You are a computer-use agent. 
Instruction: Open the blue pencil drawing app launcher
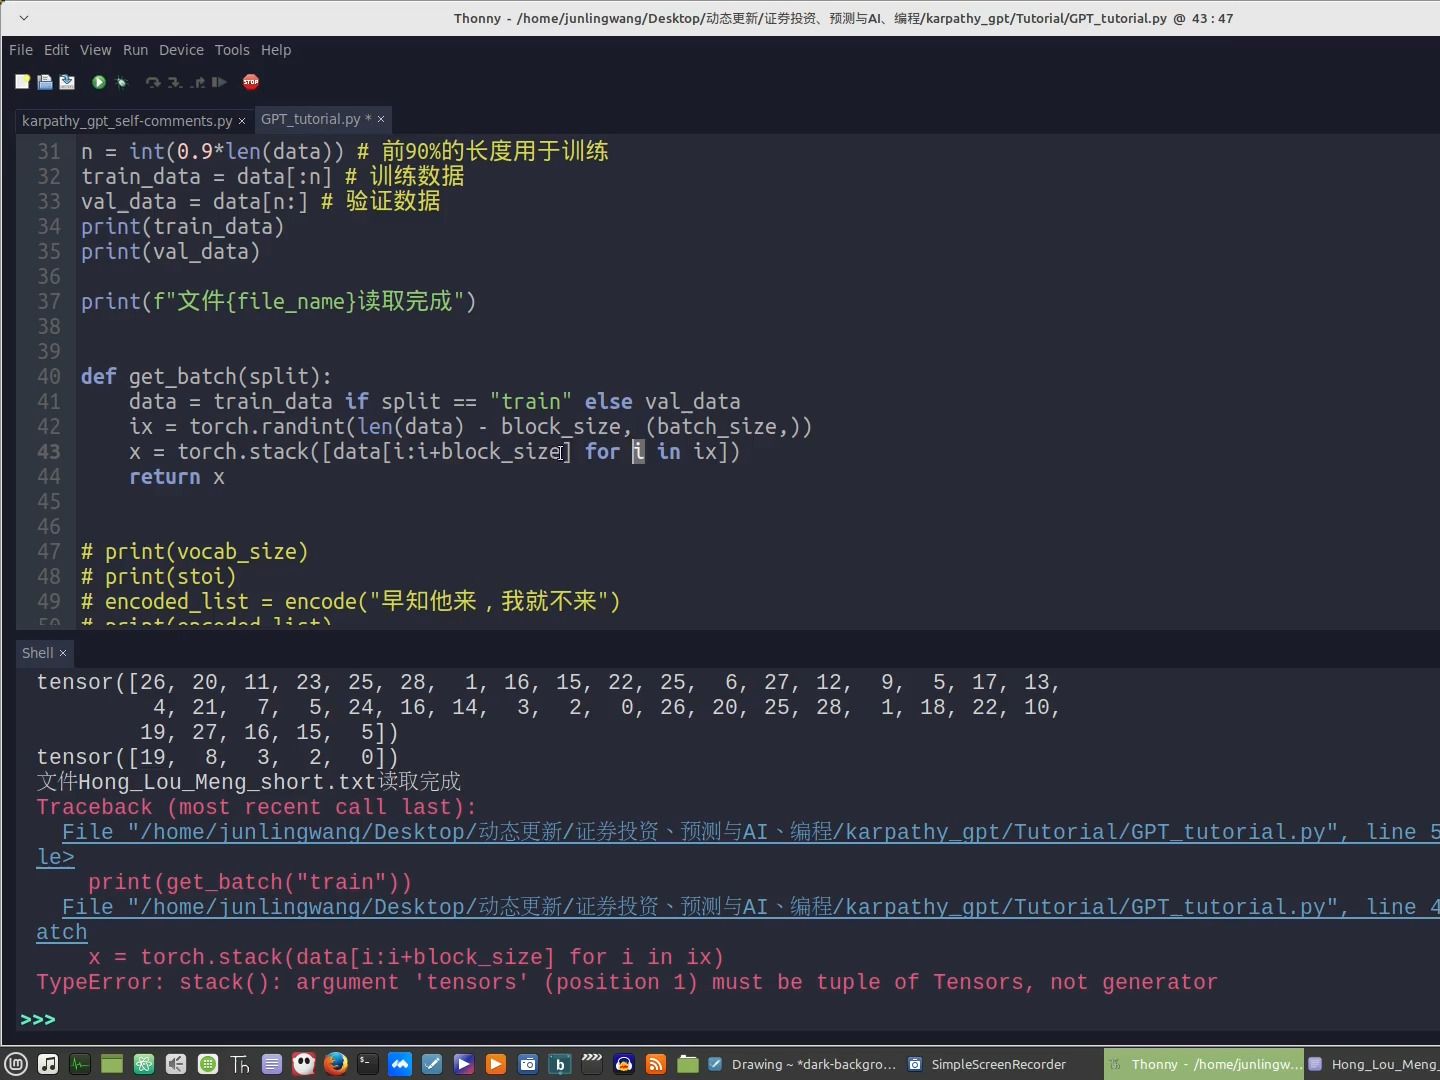point(432,1064)
